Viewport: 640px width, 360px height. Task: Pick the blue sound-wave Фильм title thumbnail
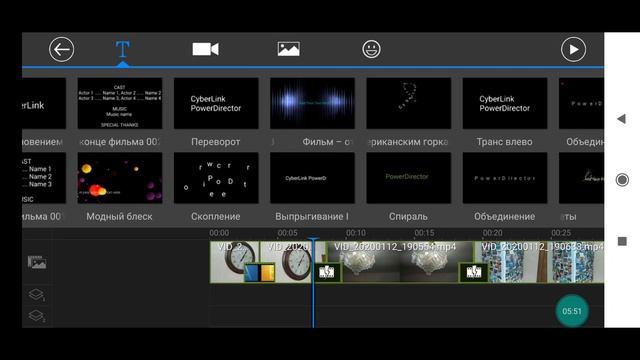312,103
